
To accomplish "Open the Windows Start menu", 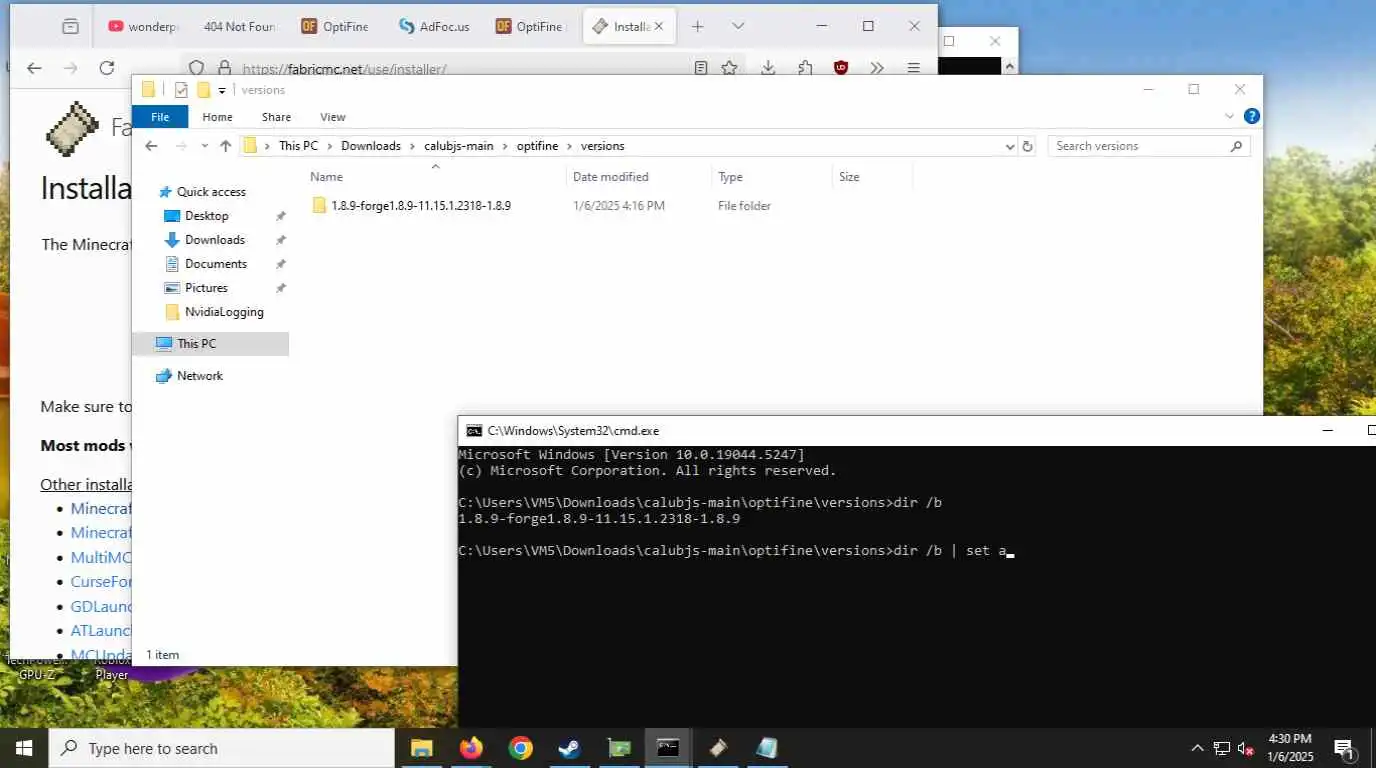I will pos(24,748).
